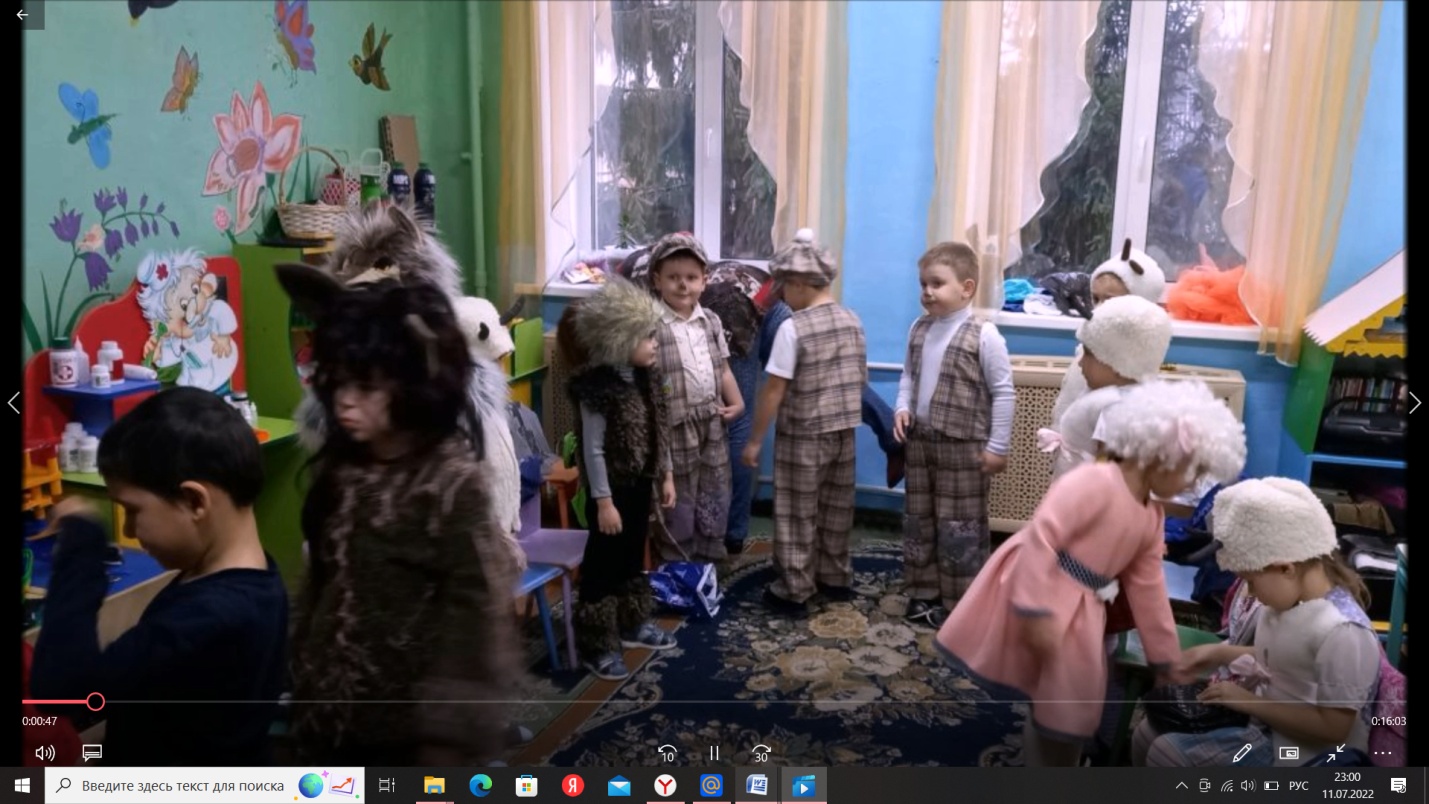Open the Wi-Fi network tray icon

1227,786
